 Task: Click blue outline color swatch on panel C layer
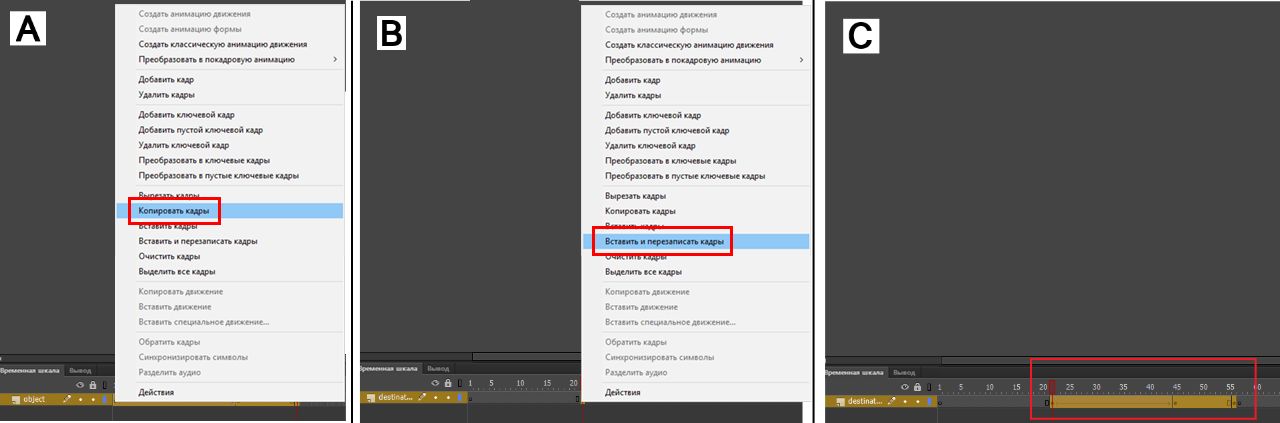click(x=931, y=401)
